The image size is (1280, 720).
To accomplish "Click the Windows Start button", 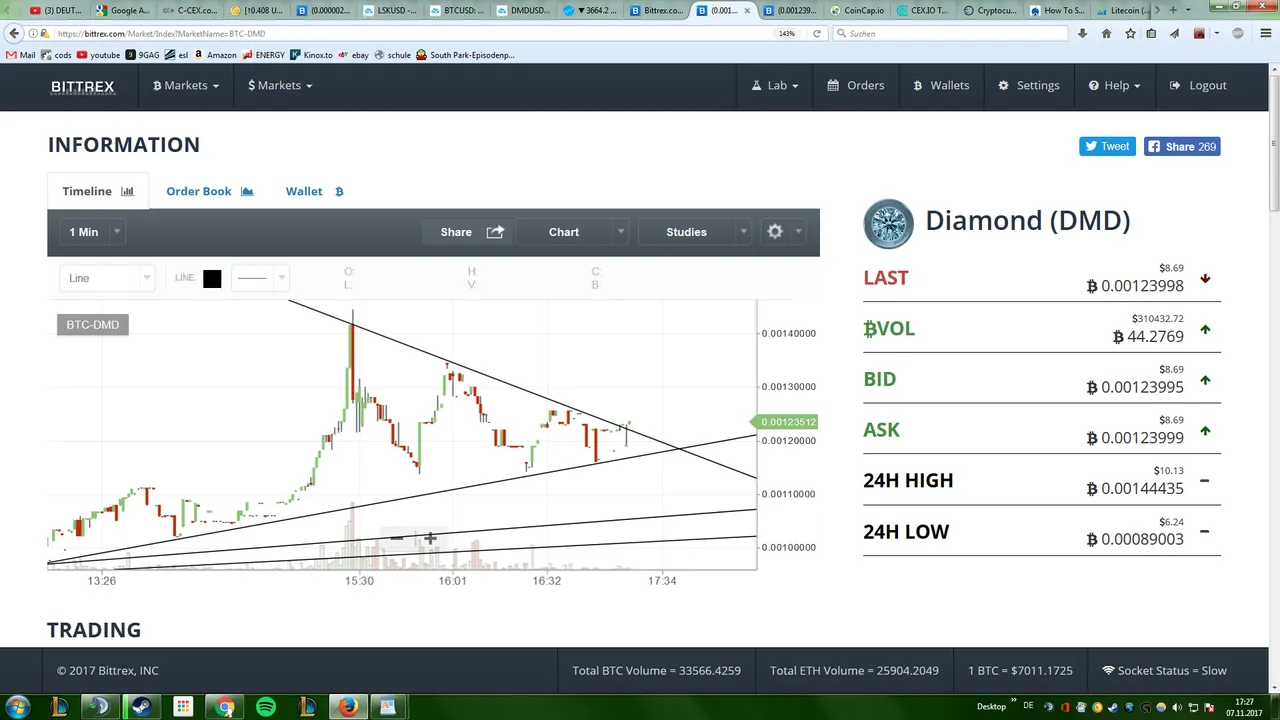I will (17, 707).
